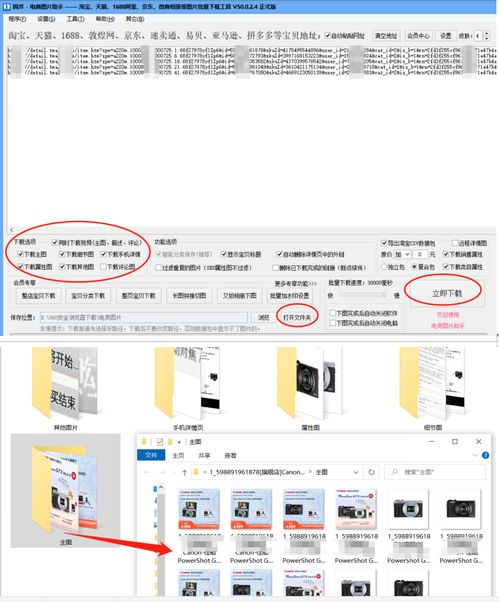The height and width of the screenshot is (602, 499).
Task: Click the 电商图片助手 pink link
Action: [448, 326]
